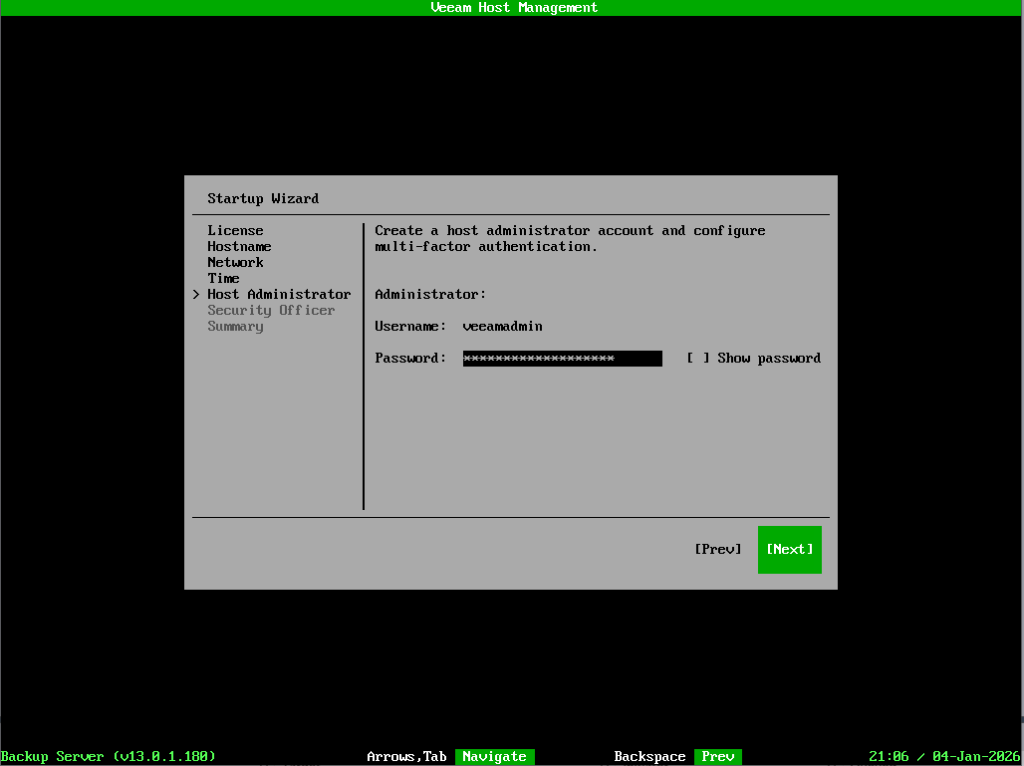Click the arrow marker beside Host Administrator
Viewport: 1024px width, 766px height.
pyautogui.click(x=196, y=294)
